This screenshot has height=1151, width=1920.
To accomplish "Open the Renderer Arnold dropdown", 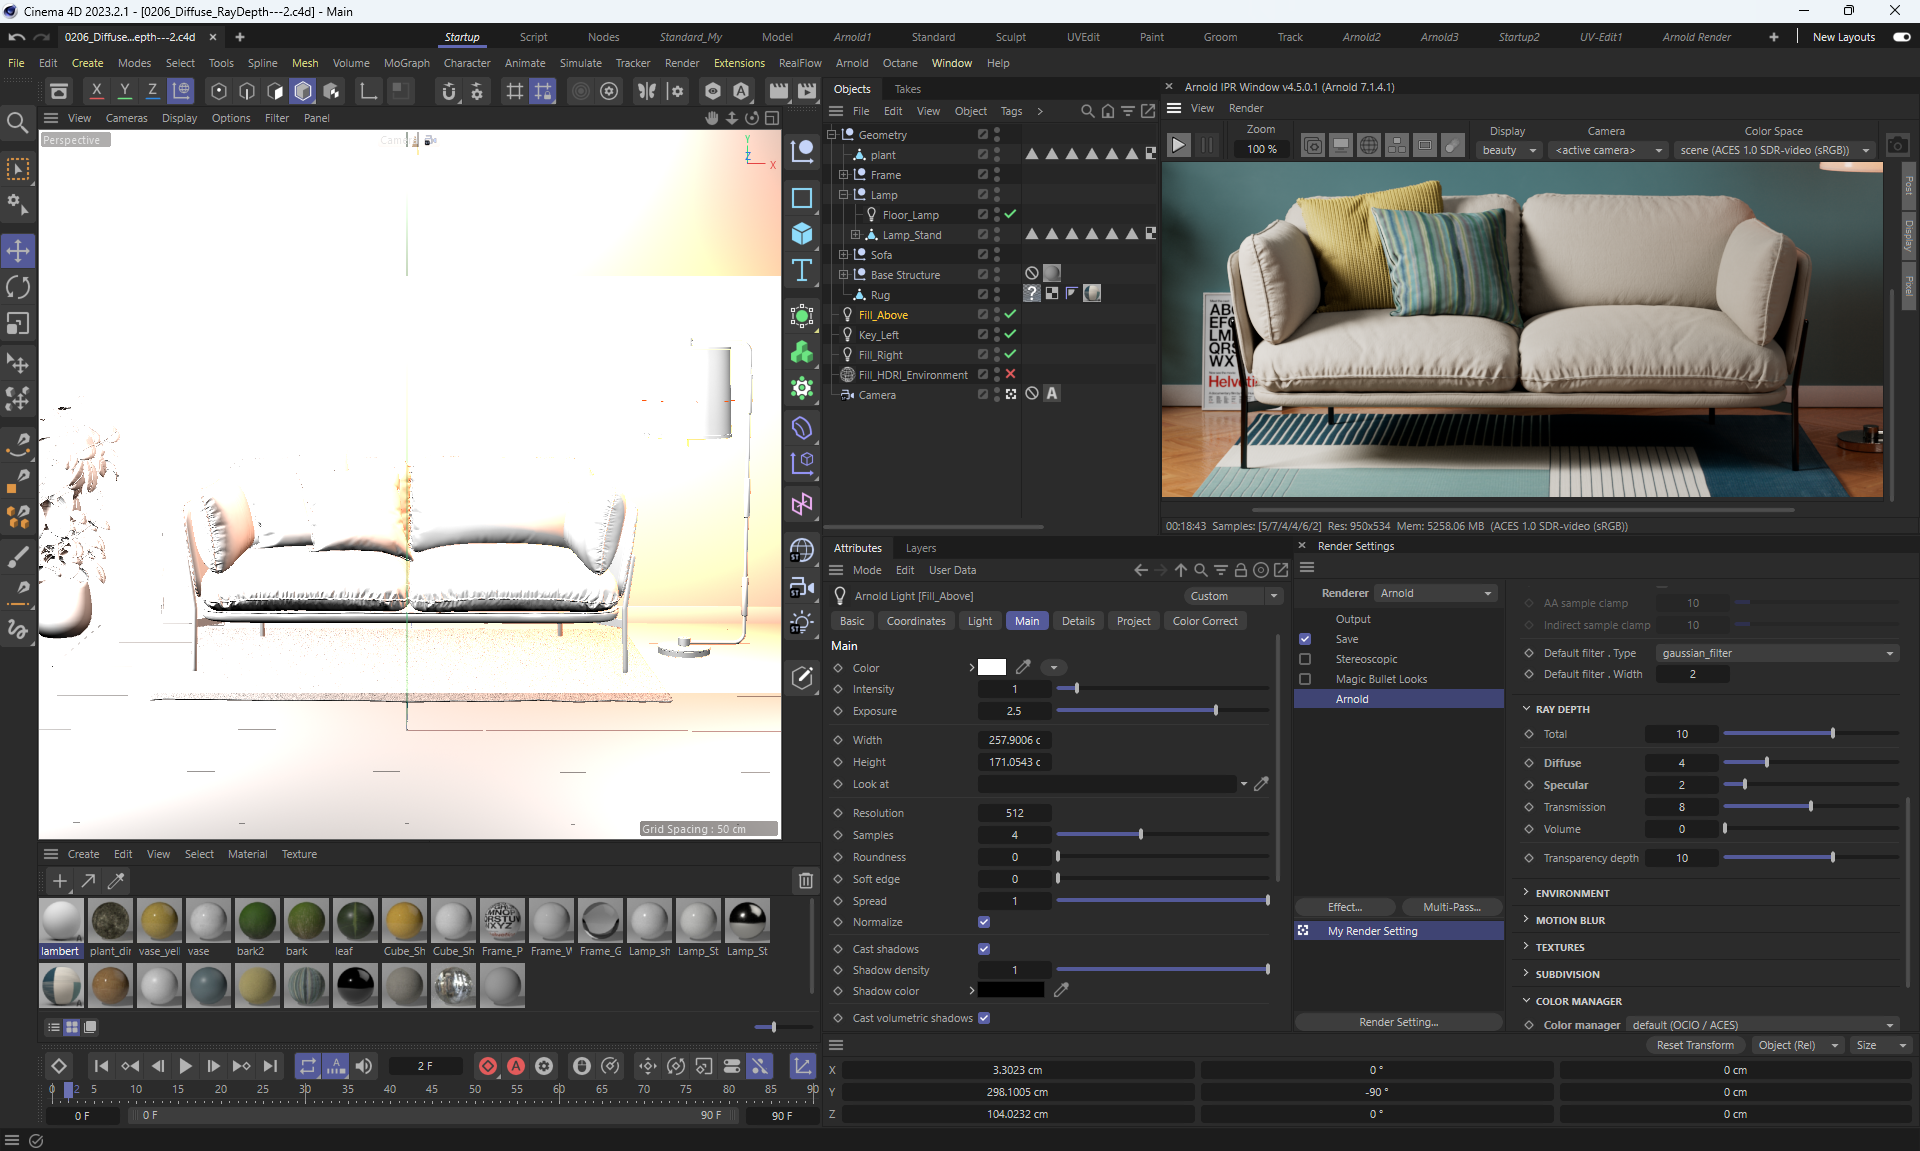I will [x=1436, y=593].
